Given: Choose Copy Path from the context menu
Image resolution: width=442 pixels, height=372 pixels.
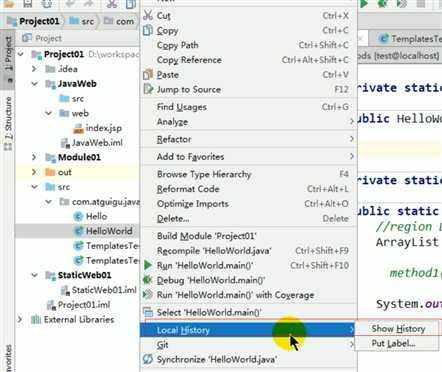Looking at the screenshot, I should click(x=249, y=45).
